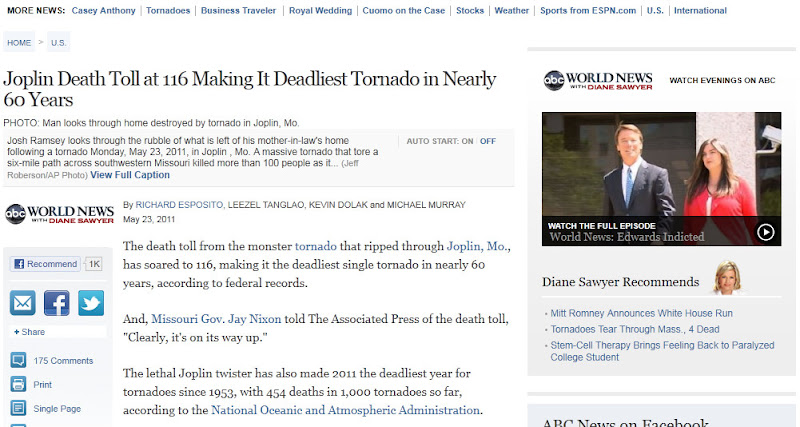Go to Stocks section
Viewport: 800px width, 427px height.
(x=470, y=10)
